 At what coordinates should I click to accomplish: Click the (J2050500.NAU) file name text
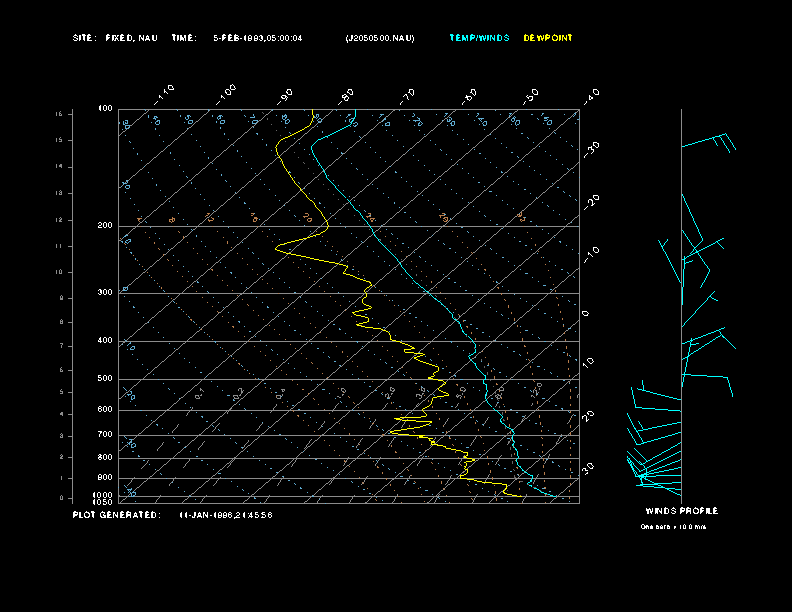click(x=379, y=38)
